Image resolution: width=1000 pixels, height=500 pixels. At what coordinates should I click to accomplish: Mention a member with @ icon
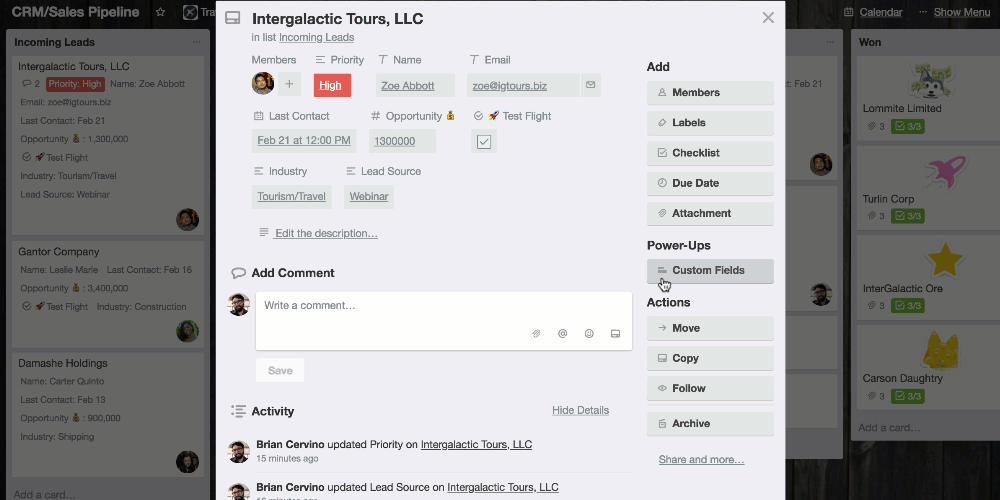click(x=562, y=334)
